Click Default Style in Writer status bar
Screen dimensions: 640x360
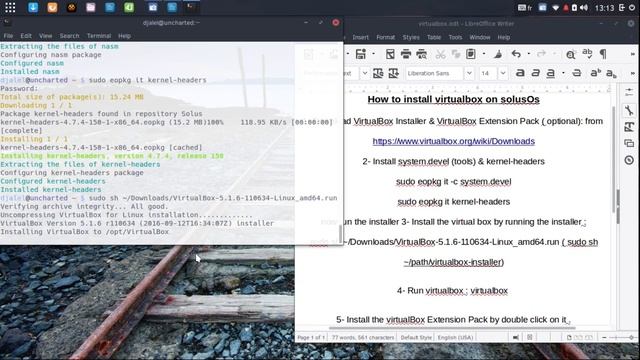416,338
